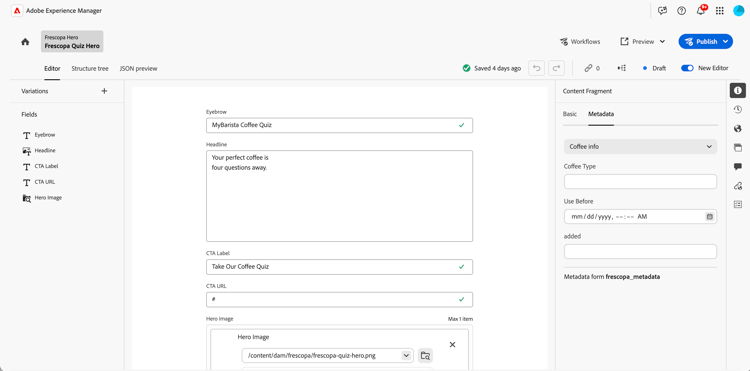Click the CTA Label field containing Take Our Coffee Quiz
The height and width of the screenshot is (371, 750).
tap(339, 267)
